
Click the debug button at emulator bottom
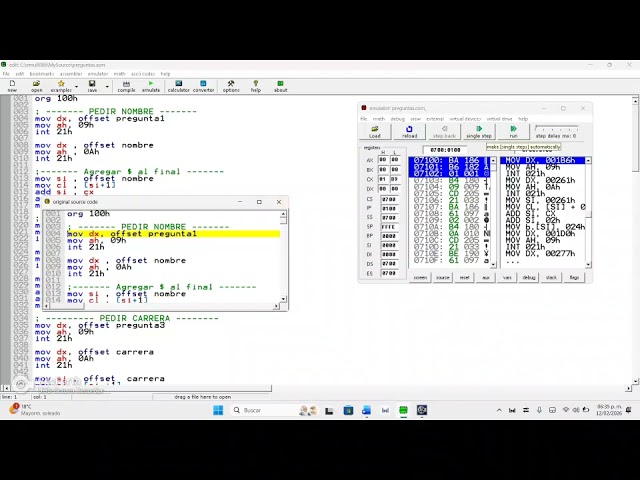[529, 278]
